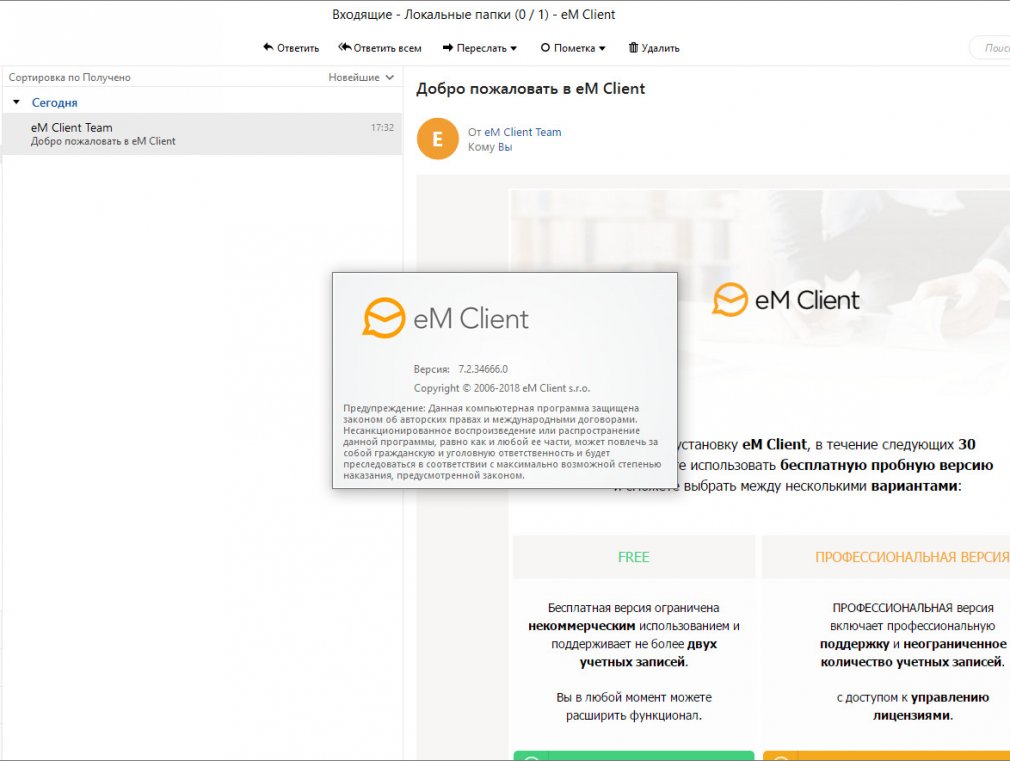Open the Пометка dropdown arrow
The height and width of the screenshot is (761, 1010).
[602, 48]
